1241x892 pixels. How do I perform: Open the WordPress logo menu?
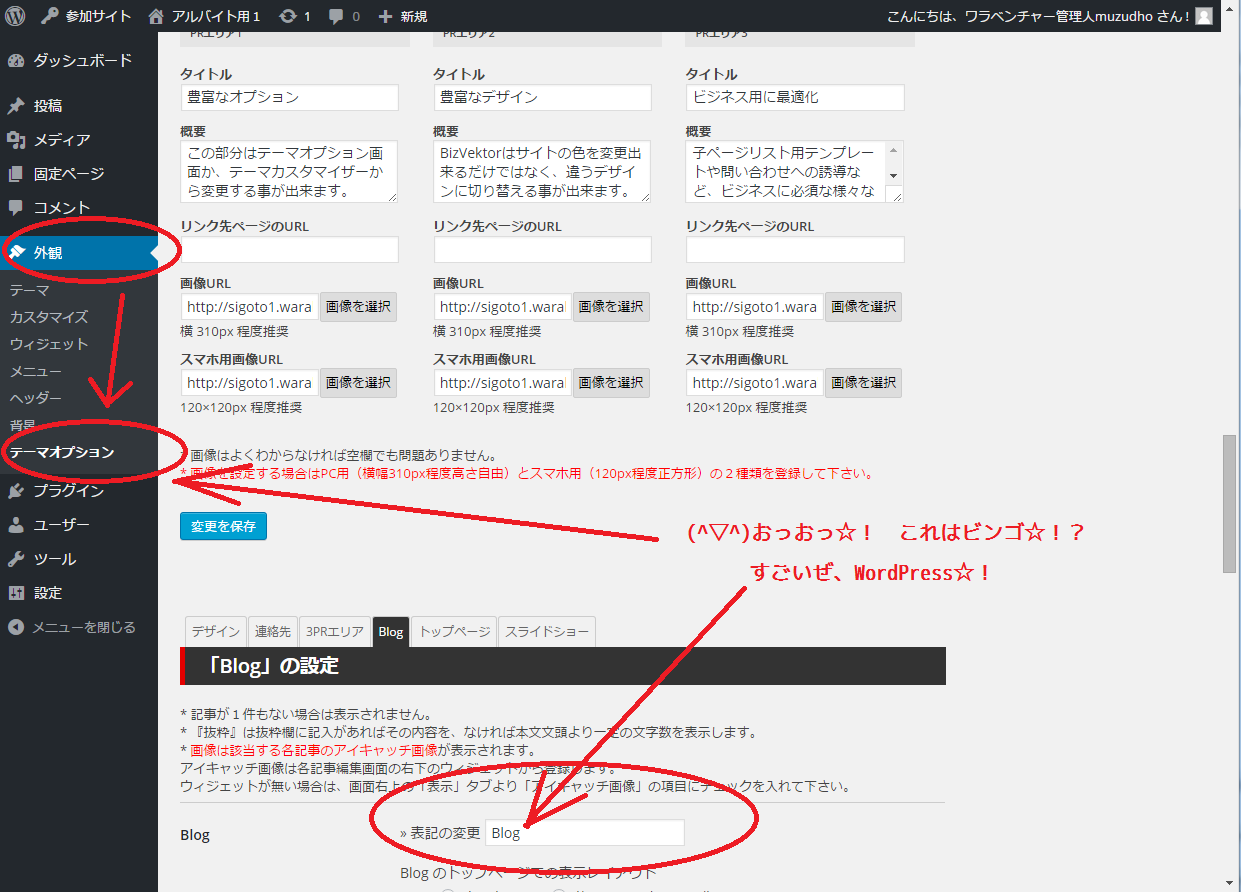click(x=16, y=16)
